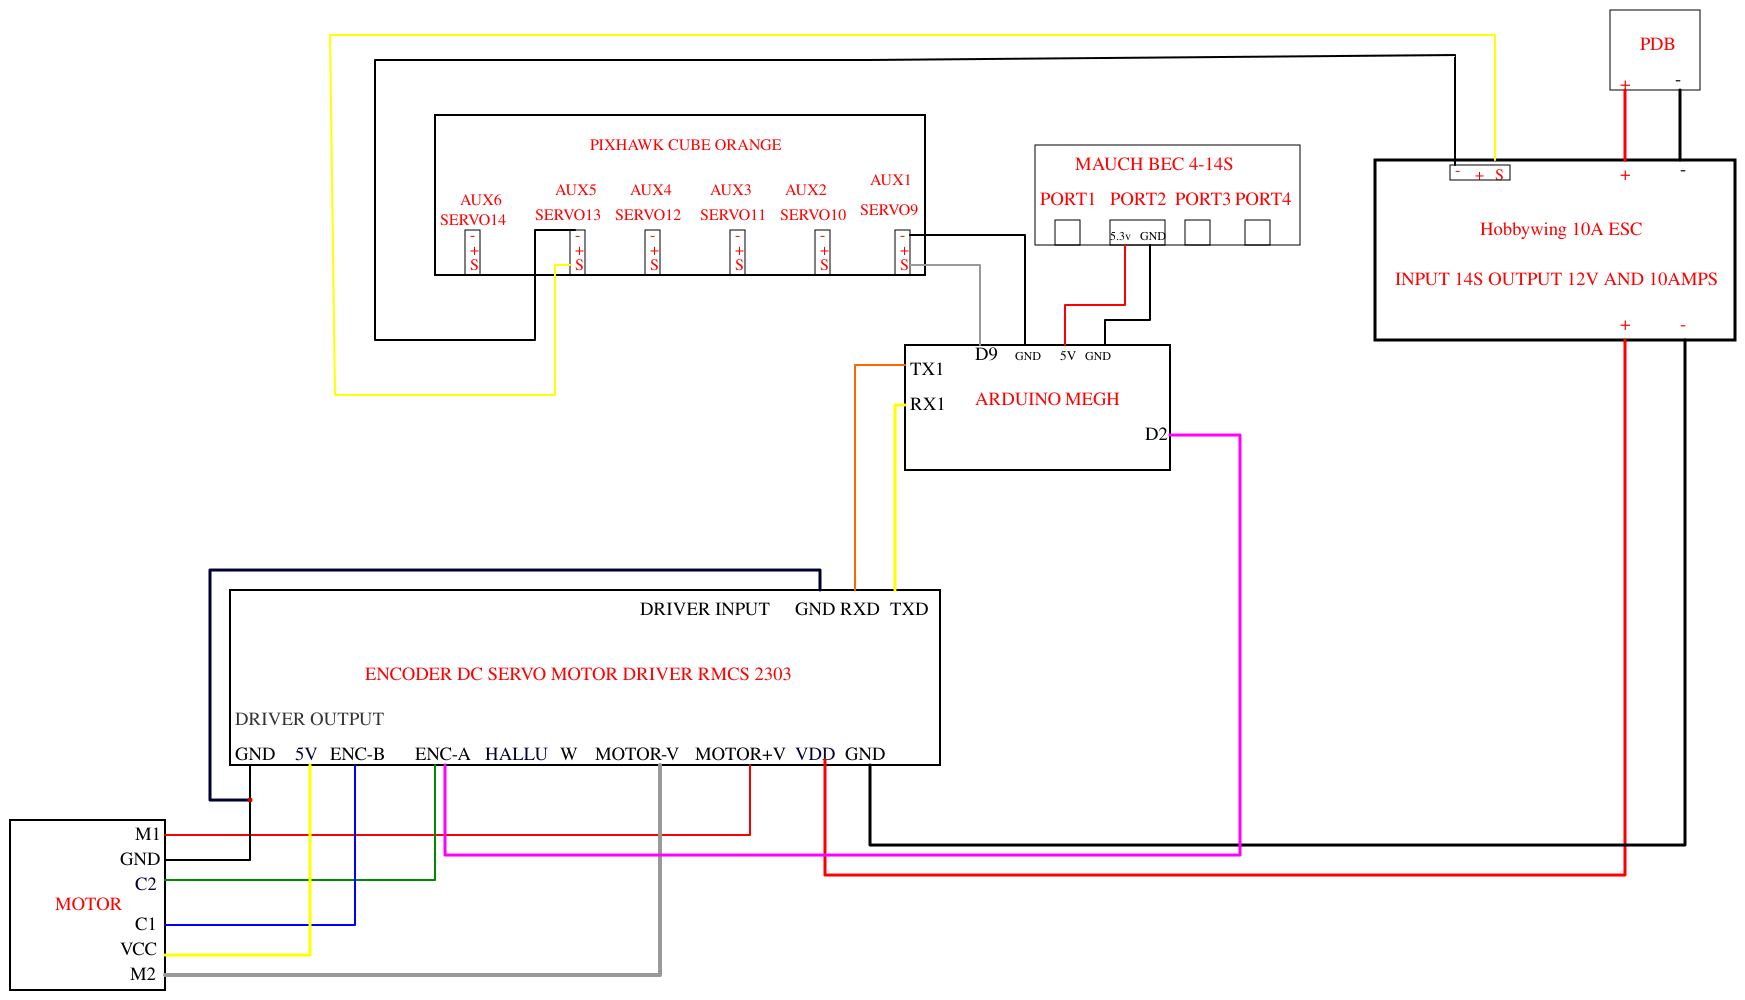Select the ENC-B pin label
This screenshot has height=1000, width=1745.
[x=357, y=754]
